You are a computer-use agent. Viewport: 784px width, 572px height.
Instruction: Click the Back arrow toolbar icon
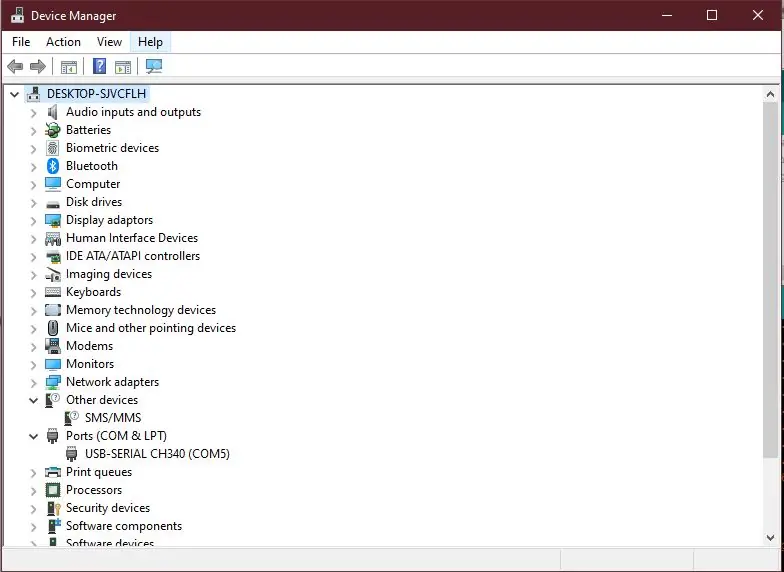15,66
